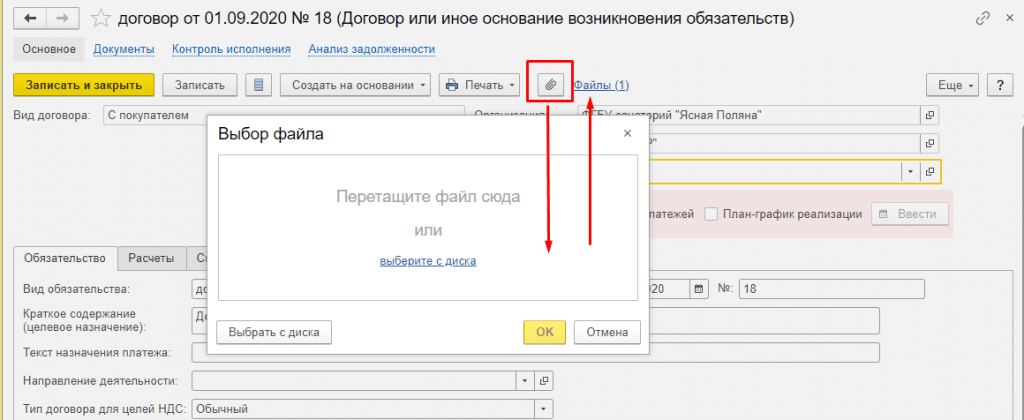The height and width of the screenshot is (420, 1024).
Task: Switch to the Контроль исполнения tab
Action: click(x=231, y=49)
